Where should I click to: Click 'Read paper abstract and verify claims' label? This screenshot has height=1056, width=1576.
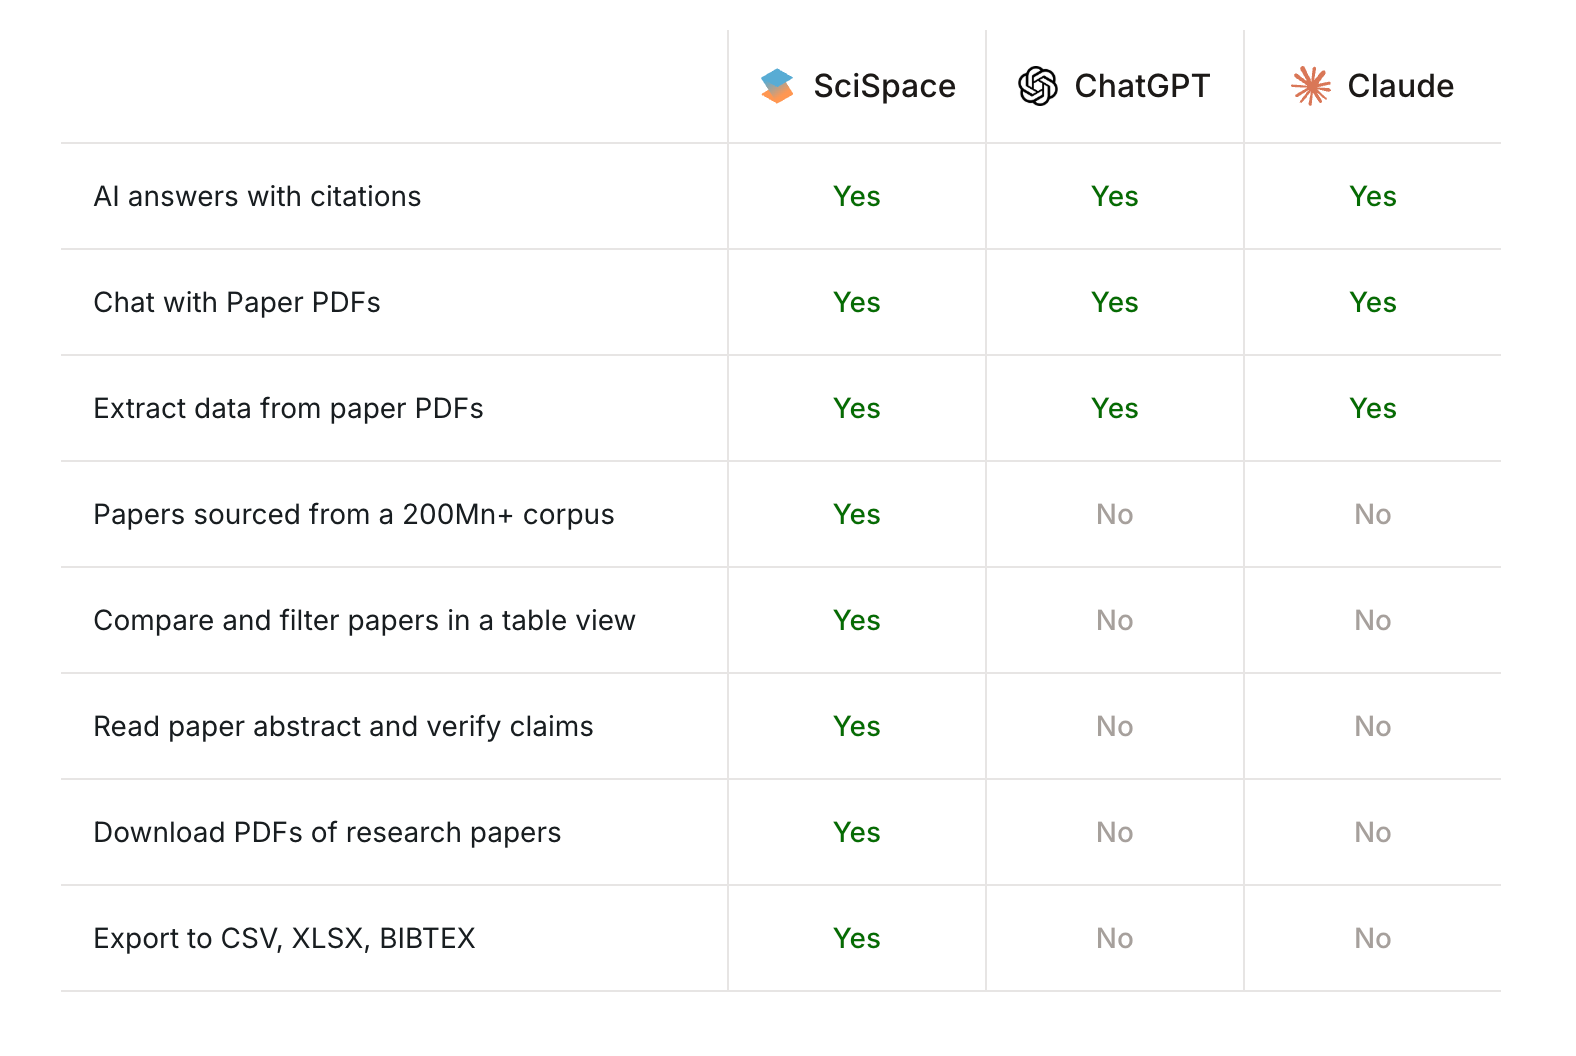coord(343,726)
